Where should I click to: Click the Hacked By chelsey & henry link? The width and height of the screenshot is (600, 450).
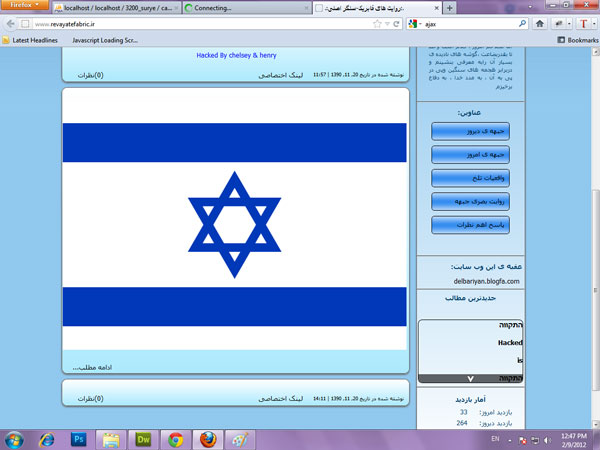tap(236, 55)
